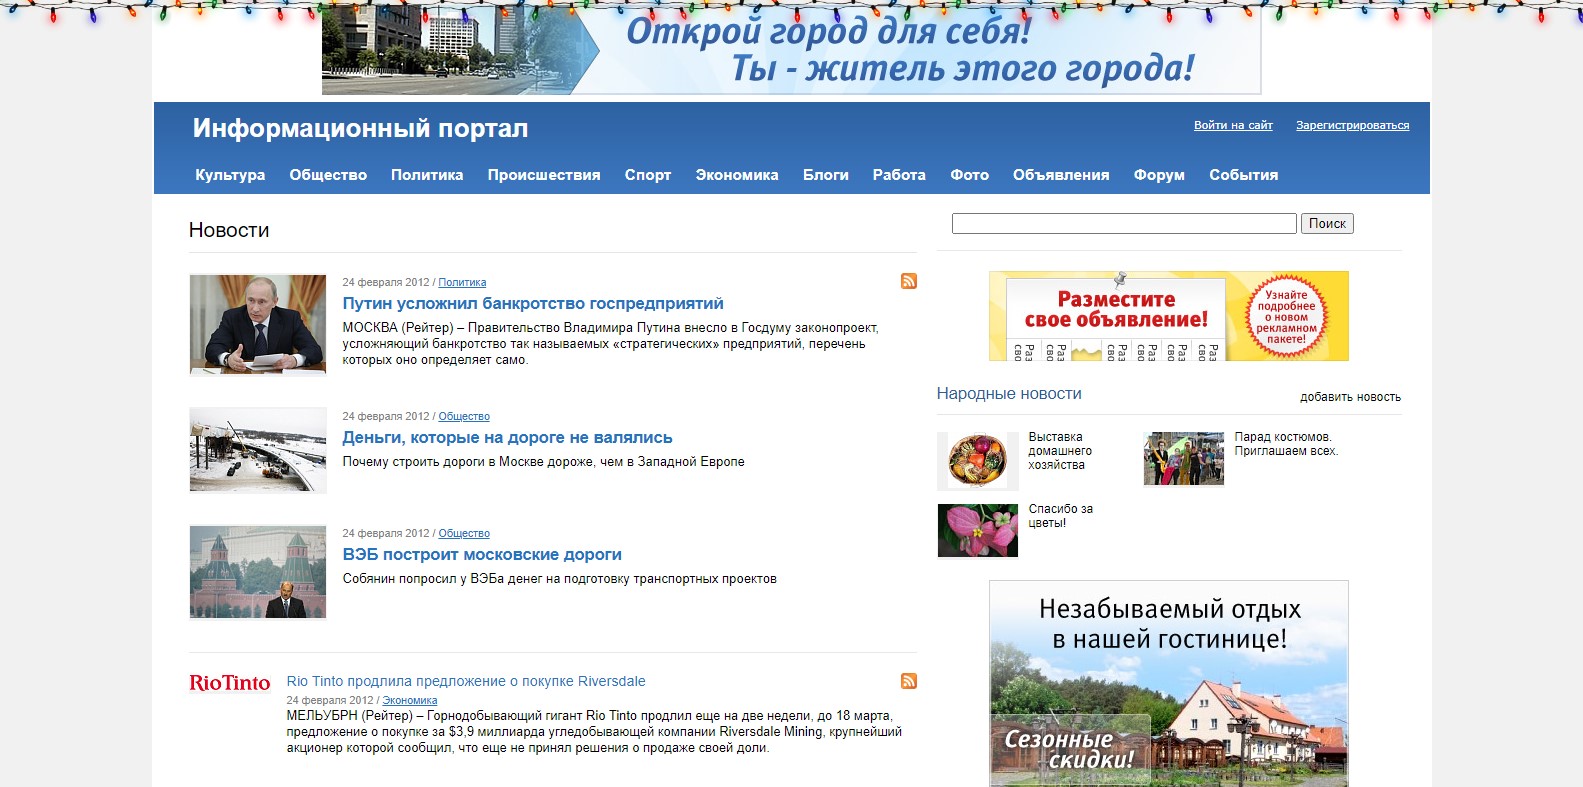1583x787 pixels.
Task: Click the pink flowers thumbnail
Action: [x=977, y=530]
